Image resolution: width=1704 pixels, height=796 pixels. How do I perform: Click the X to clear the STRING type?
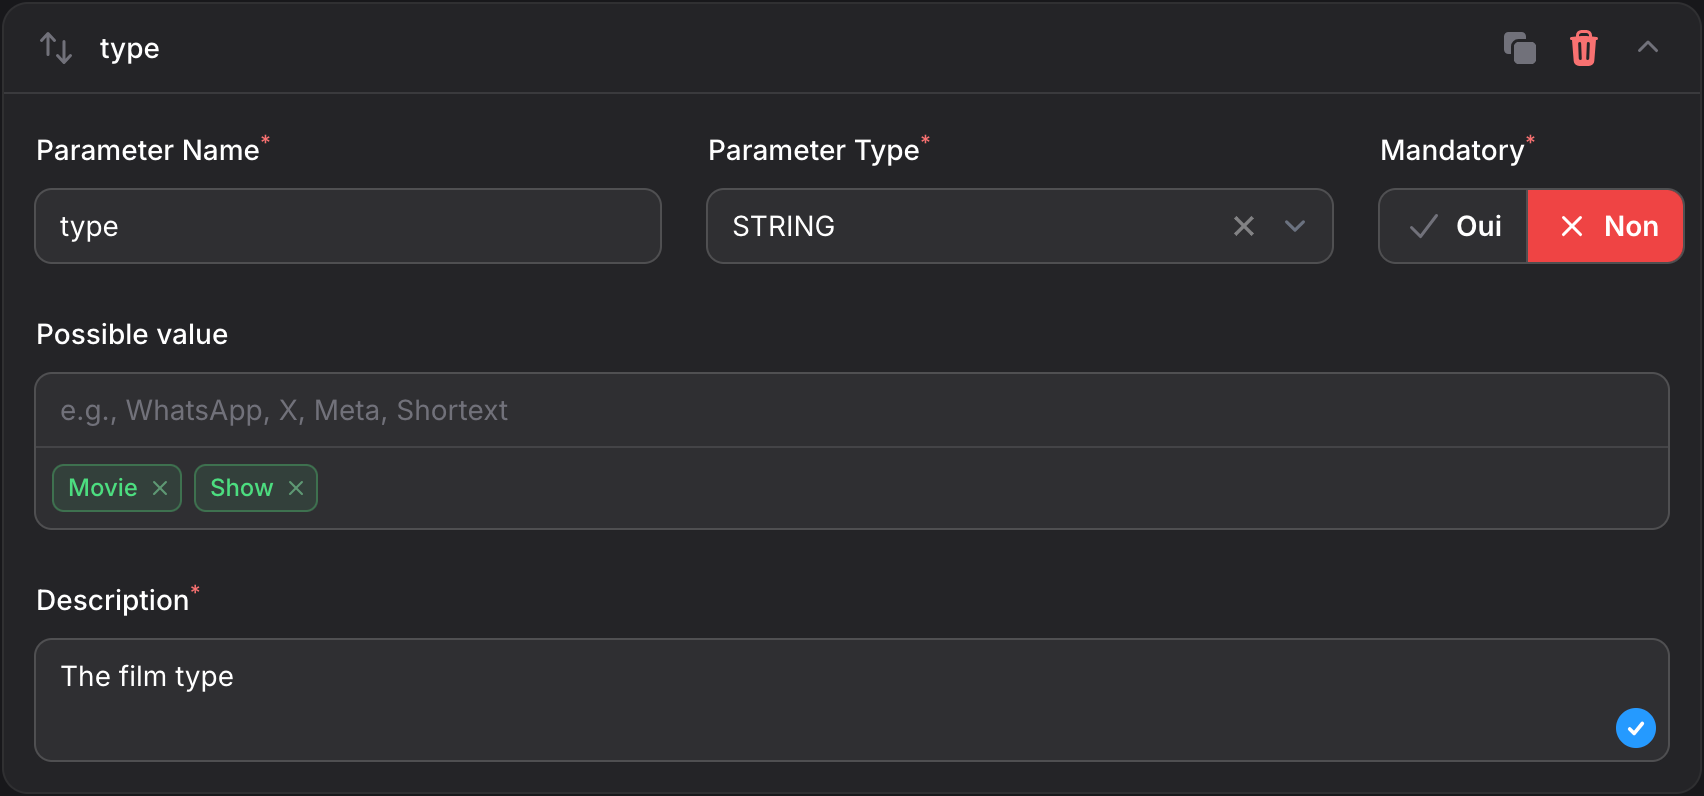1243,226
